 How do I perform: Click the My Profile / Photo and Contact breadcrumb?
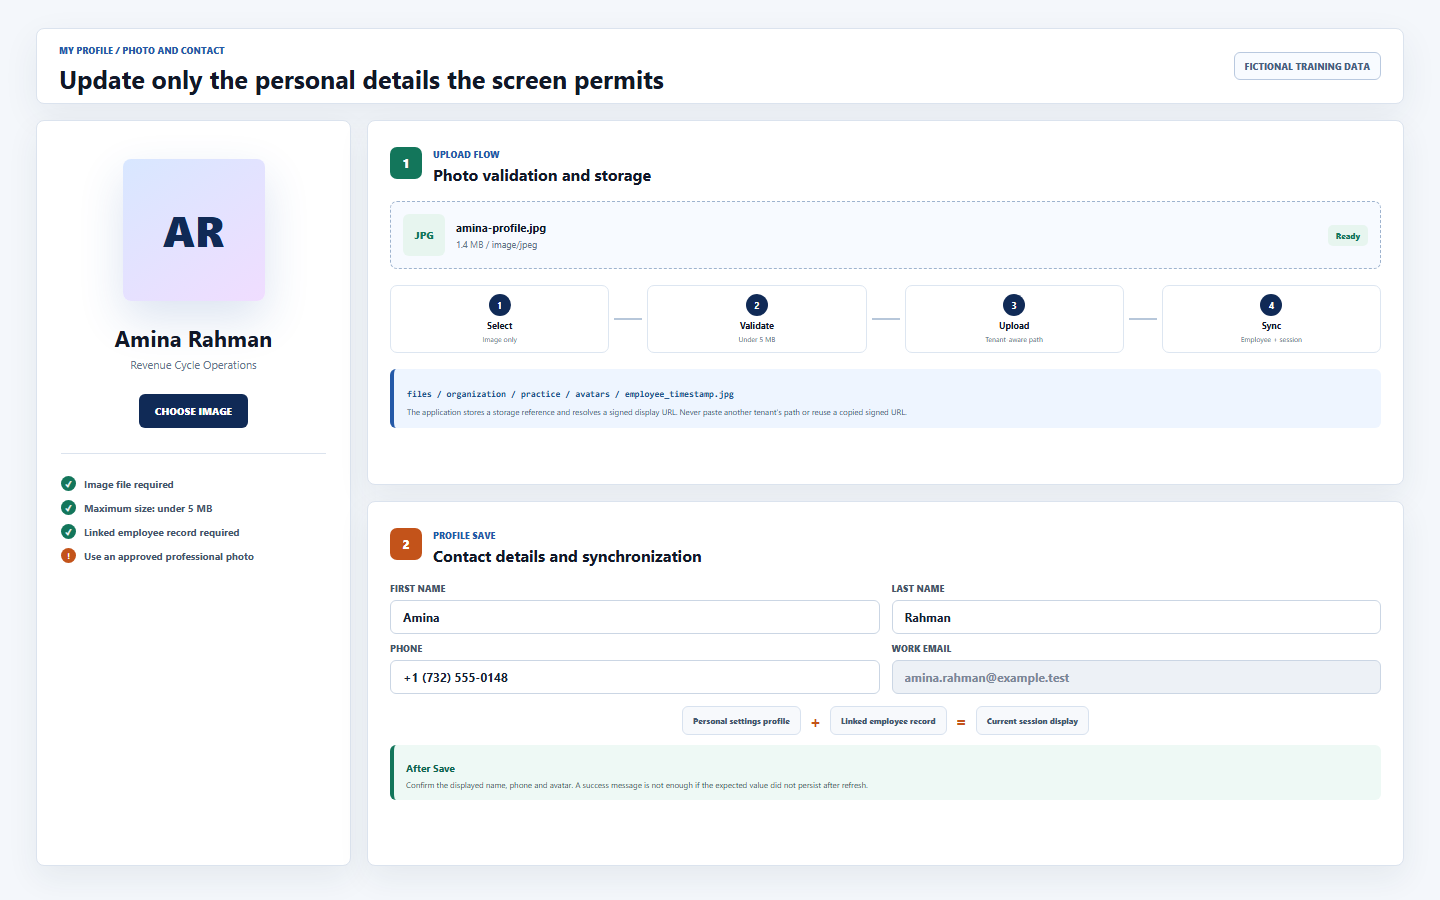142,50
